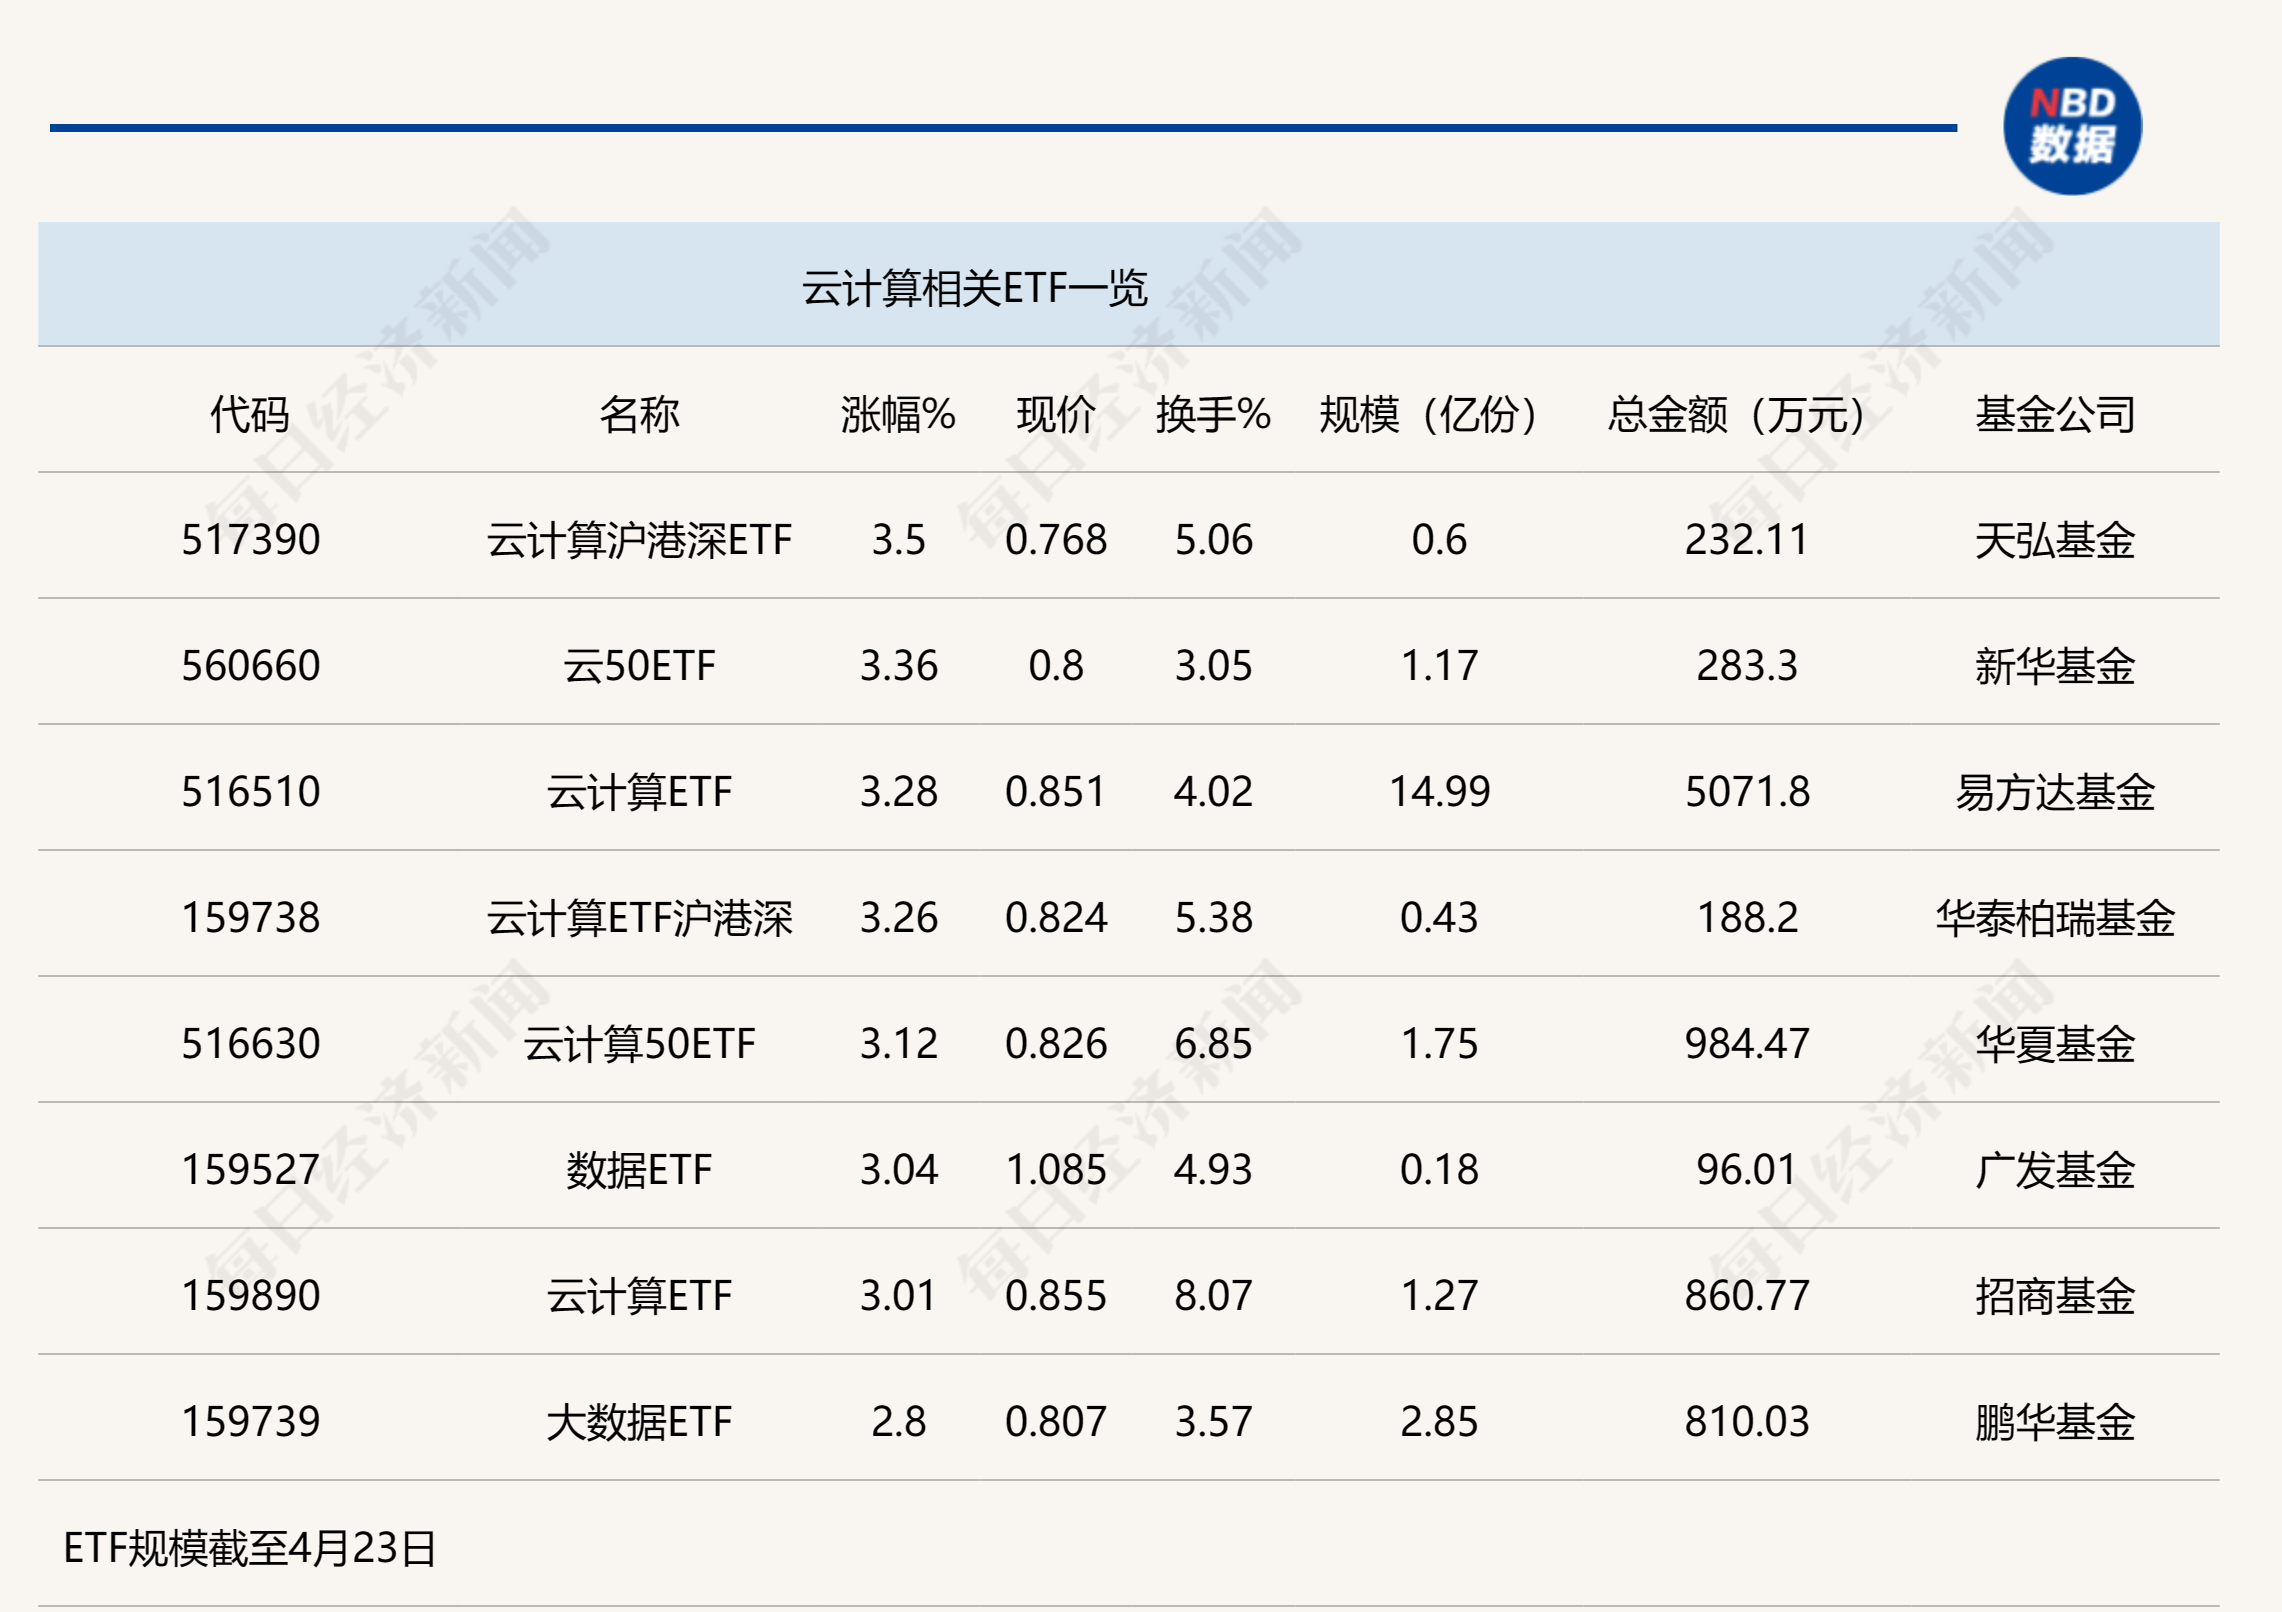This screenshot has height=1612, width=2282.
Task: Click the 860.77 total amount cell
Action: pyautogui.click(x=1747, y=1296)
